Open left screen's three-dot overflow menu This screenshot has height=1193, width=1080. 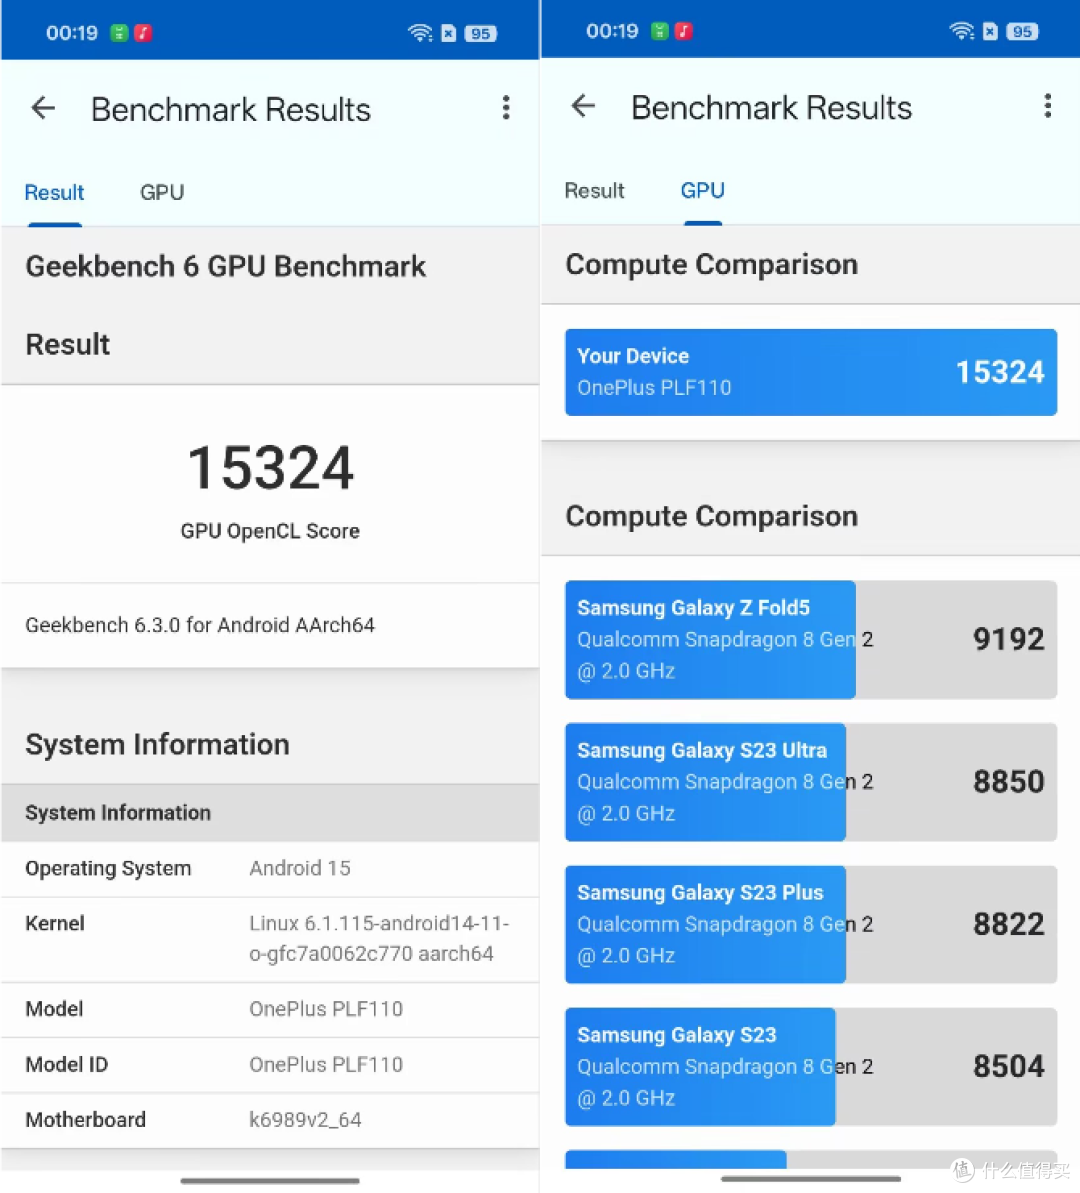pos(506,108)
